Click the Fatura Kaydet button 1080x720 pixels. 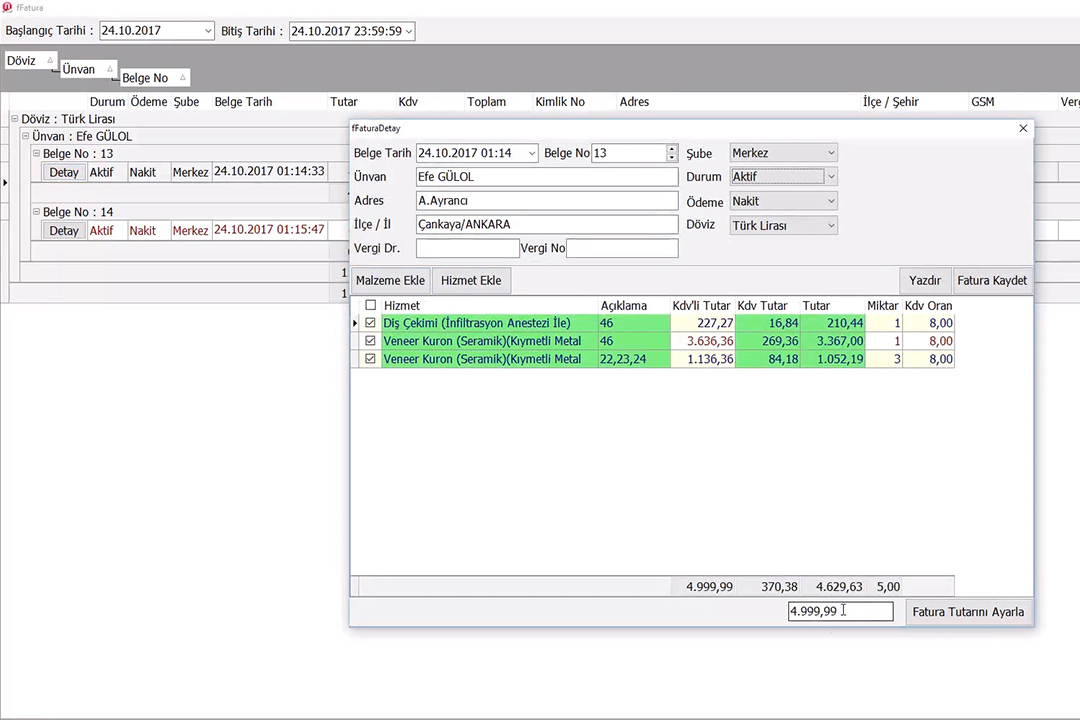point(992,280)
